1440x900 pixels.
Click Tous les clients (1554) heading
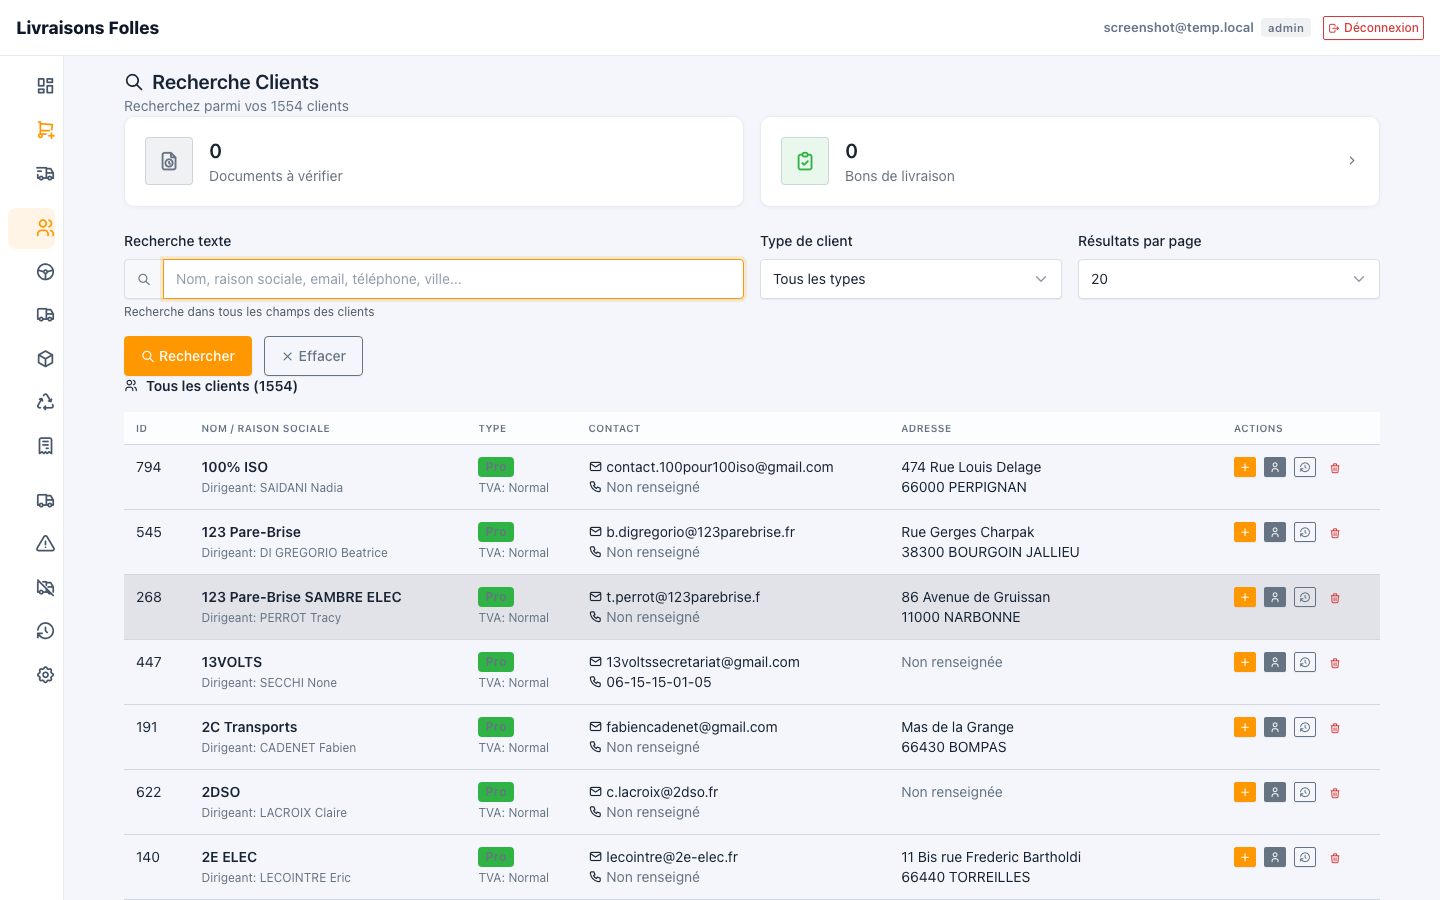[222, 386]
